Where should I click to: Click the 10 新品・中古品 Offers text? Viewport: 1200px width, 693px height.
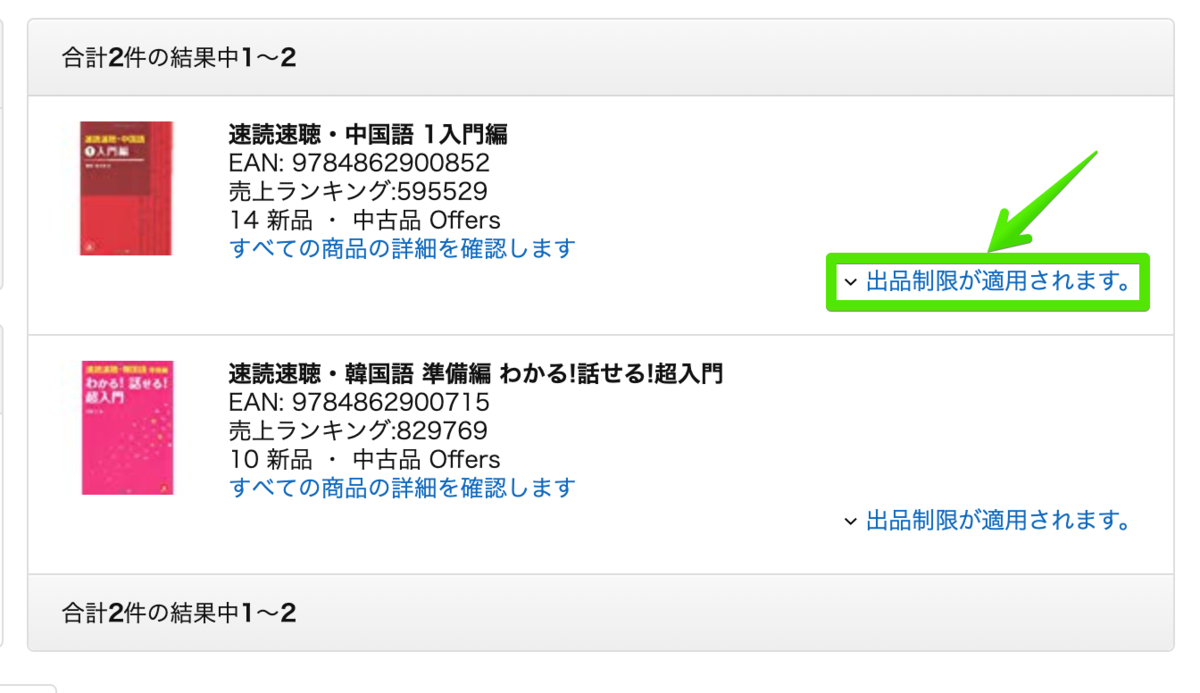pos(361,459)
